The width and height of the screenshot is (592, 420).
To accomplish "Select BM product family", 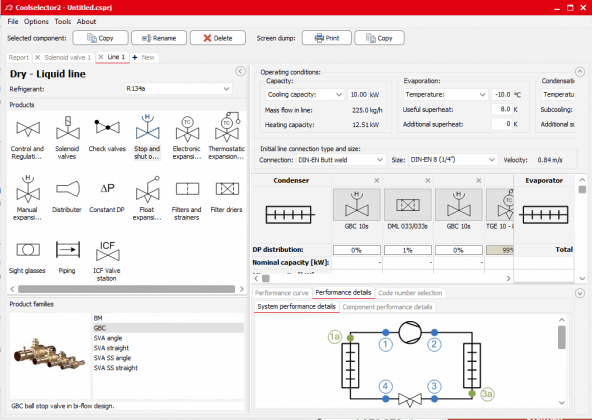I will [168, 318].
